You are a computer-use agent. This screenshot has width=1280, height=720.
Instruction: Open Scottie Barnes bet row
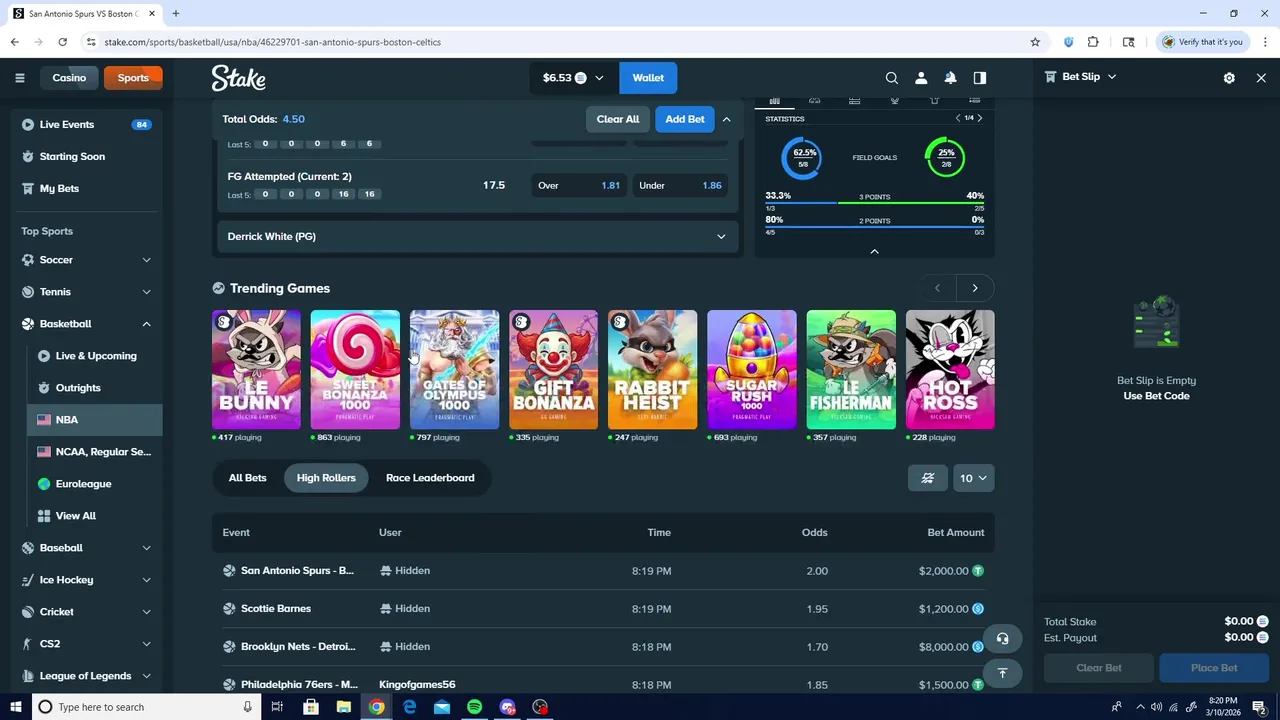[x=603, y=609]
